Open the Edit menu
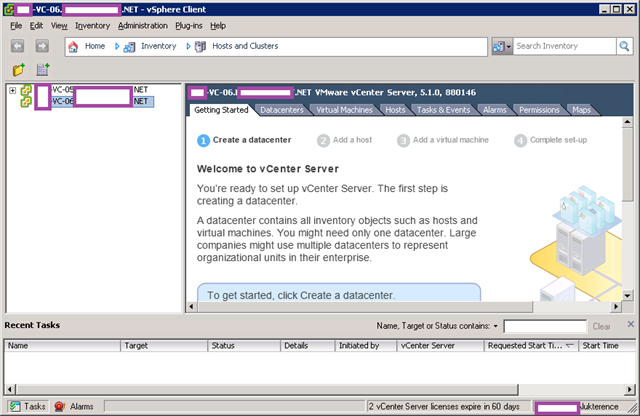Viewport: 640px width, 416px height. tap(36, 26)
